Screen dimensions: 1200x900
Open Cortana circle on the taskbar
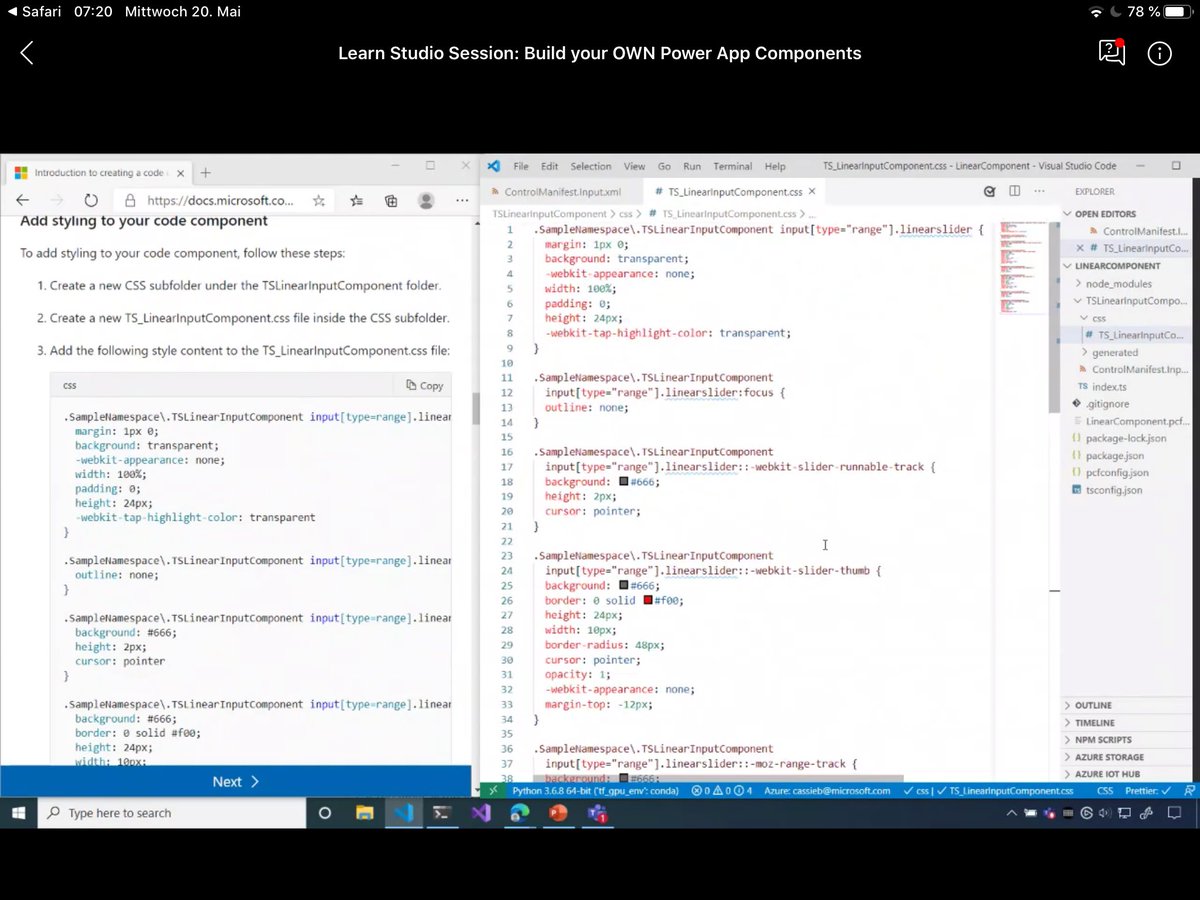(324, 813)
